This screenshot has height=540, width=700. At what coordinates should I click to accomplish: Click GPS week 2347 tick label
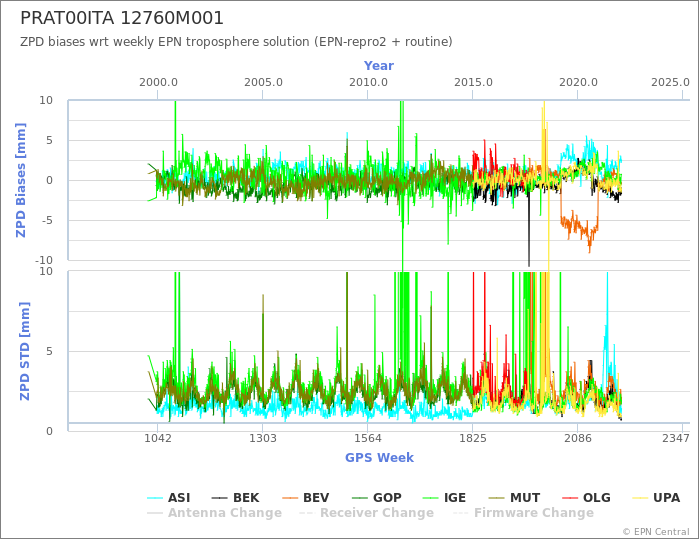676,438
